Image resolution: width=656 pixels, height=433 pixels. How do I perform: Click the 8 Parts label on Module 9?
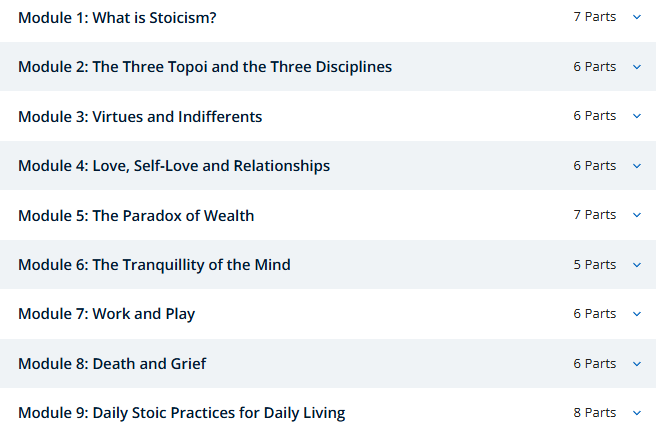pos(594,413)
